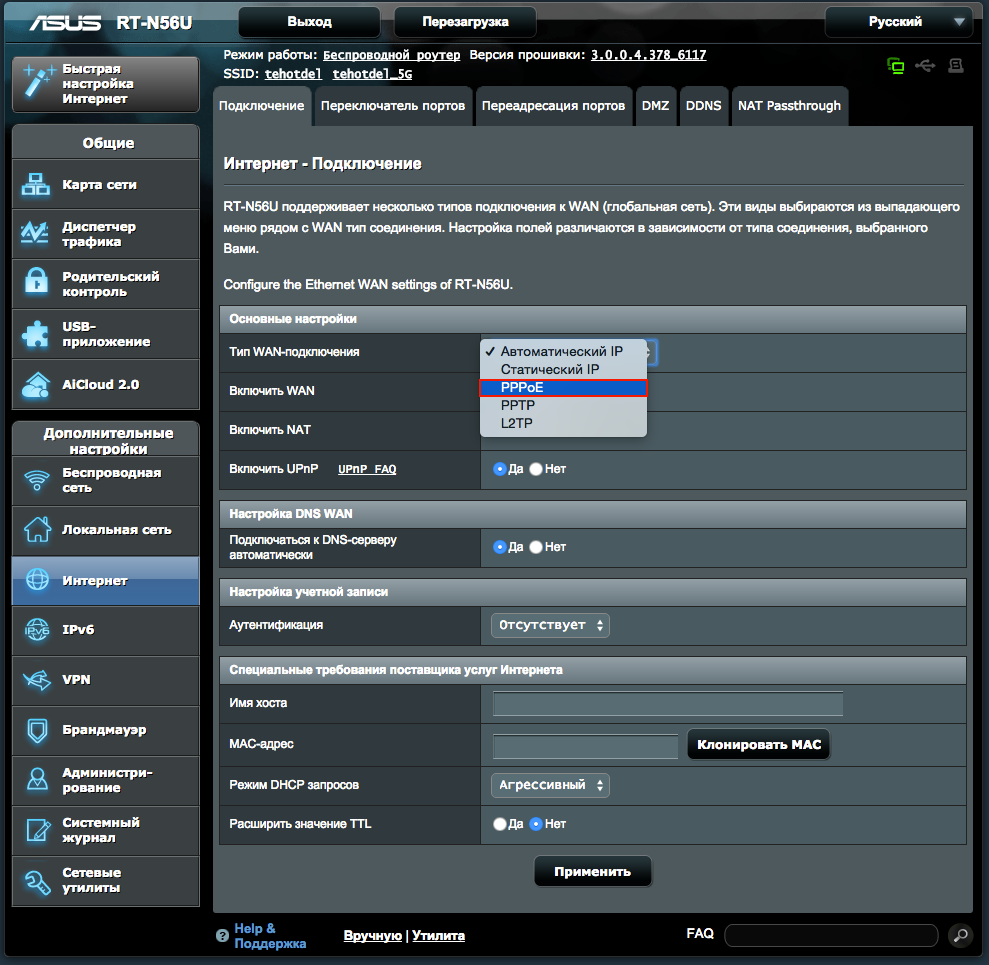Switch to the Подключение tab
The image size is (989, 965).
(261, 106)
